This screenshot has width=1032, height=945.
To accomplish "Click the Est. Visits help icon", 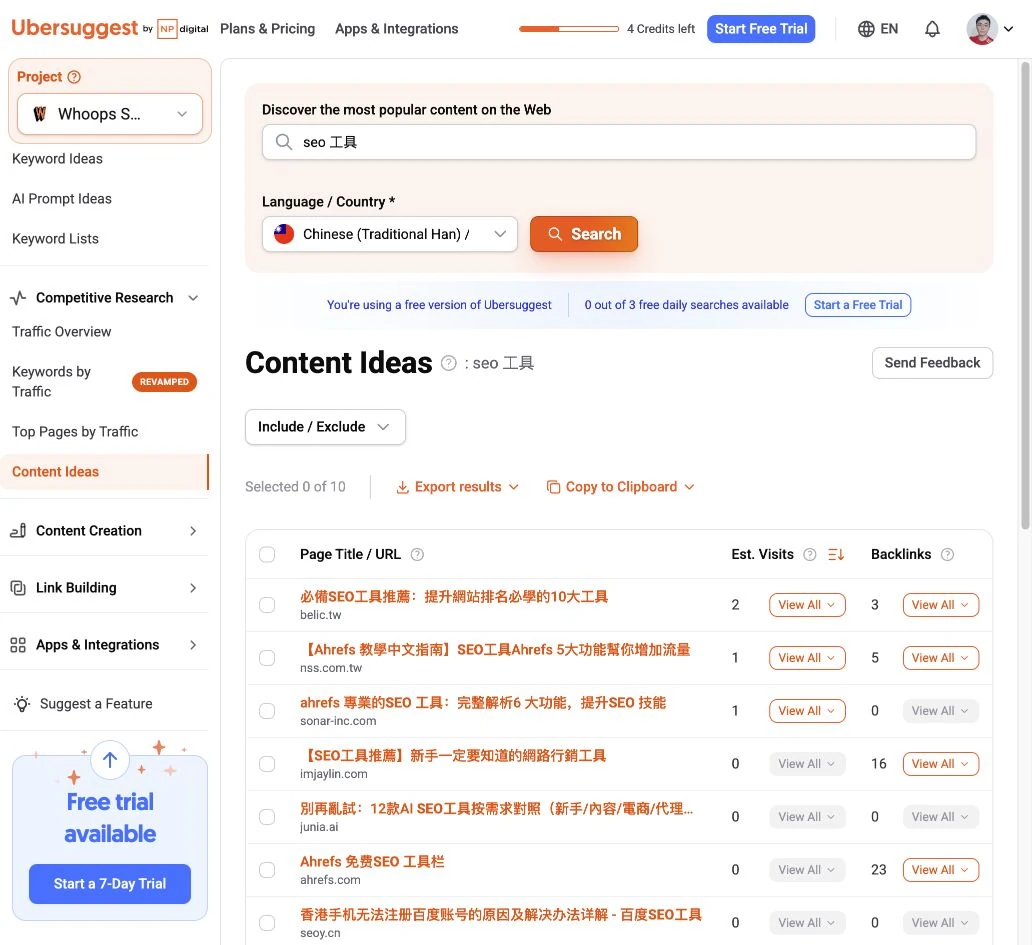I will pos(810,554).
